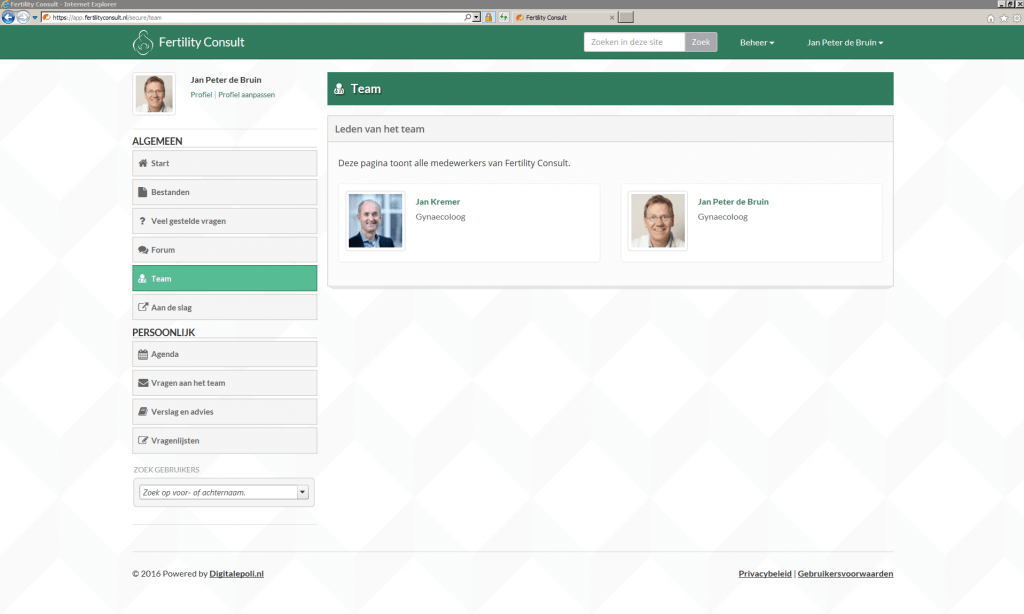
Task: Click the Team header doctor icon
Action: pyautogui.click(x=339, y=89)
